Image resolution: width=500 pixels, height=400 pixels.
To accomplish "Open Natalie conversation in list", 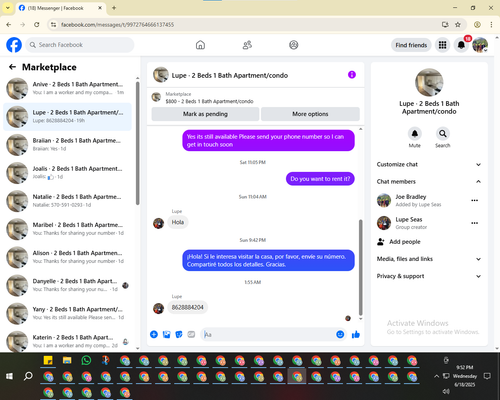I will pos(67,201).
